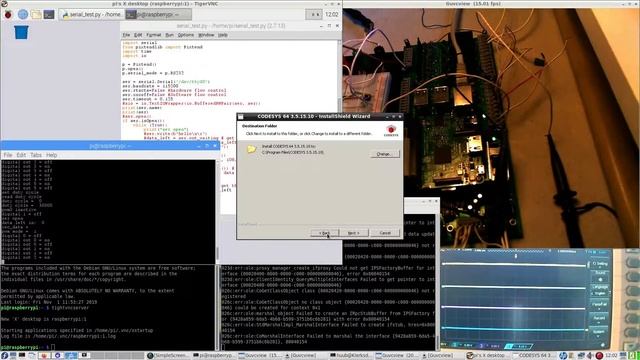Open File menu in serial_test.py IDLE window
The height and width of the screenshot is (360, 640).
click(x=126, y=35)
